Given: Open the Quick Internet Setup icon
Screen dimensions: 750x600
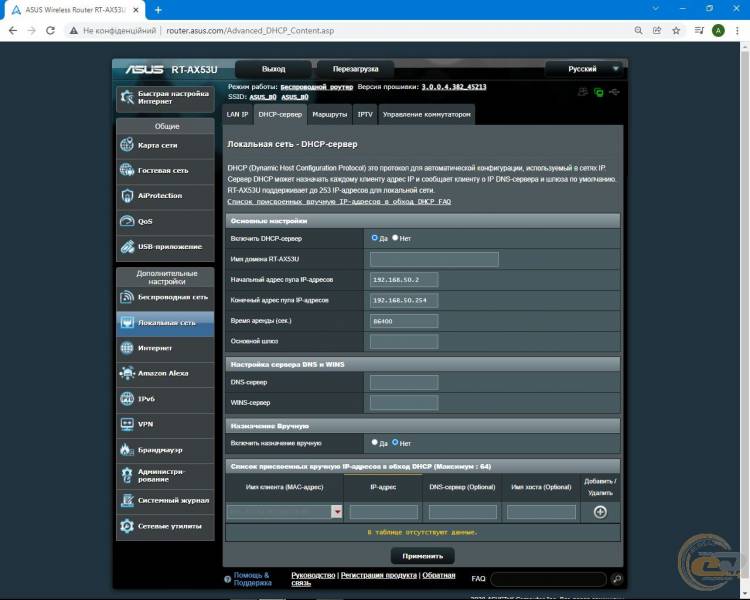Looking at the screenshot, I should pos(127,98).
